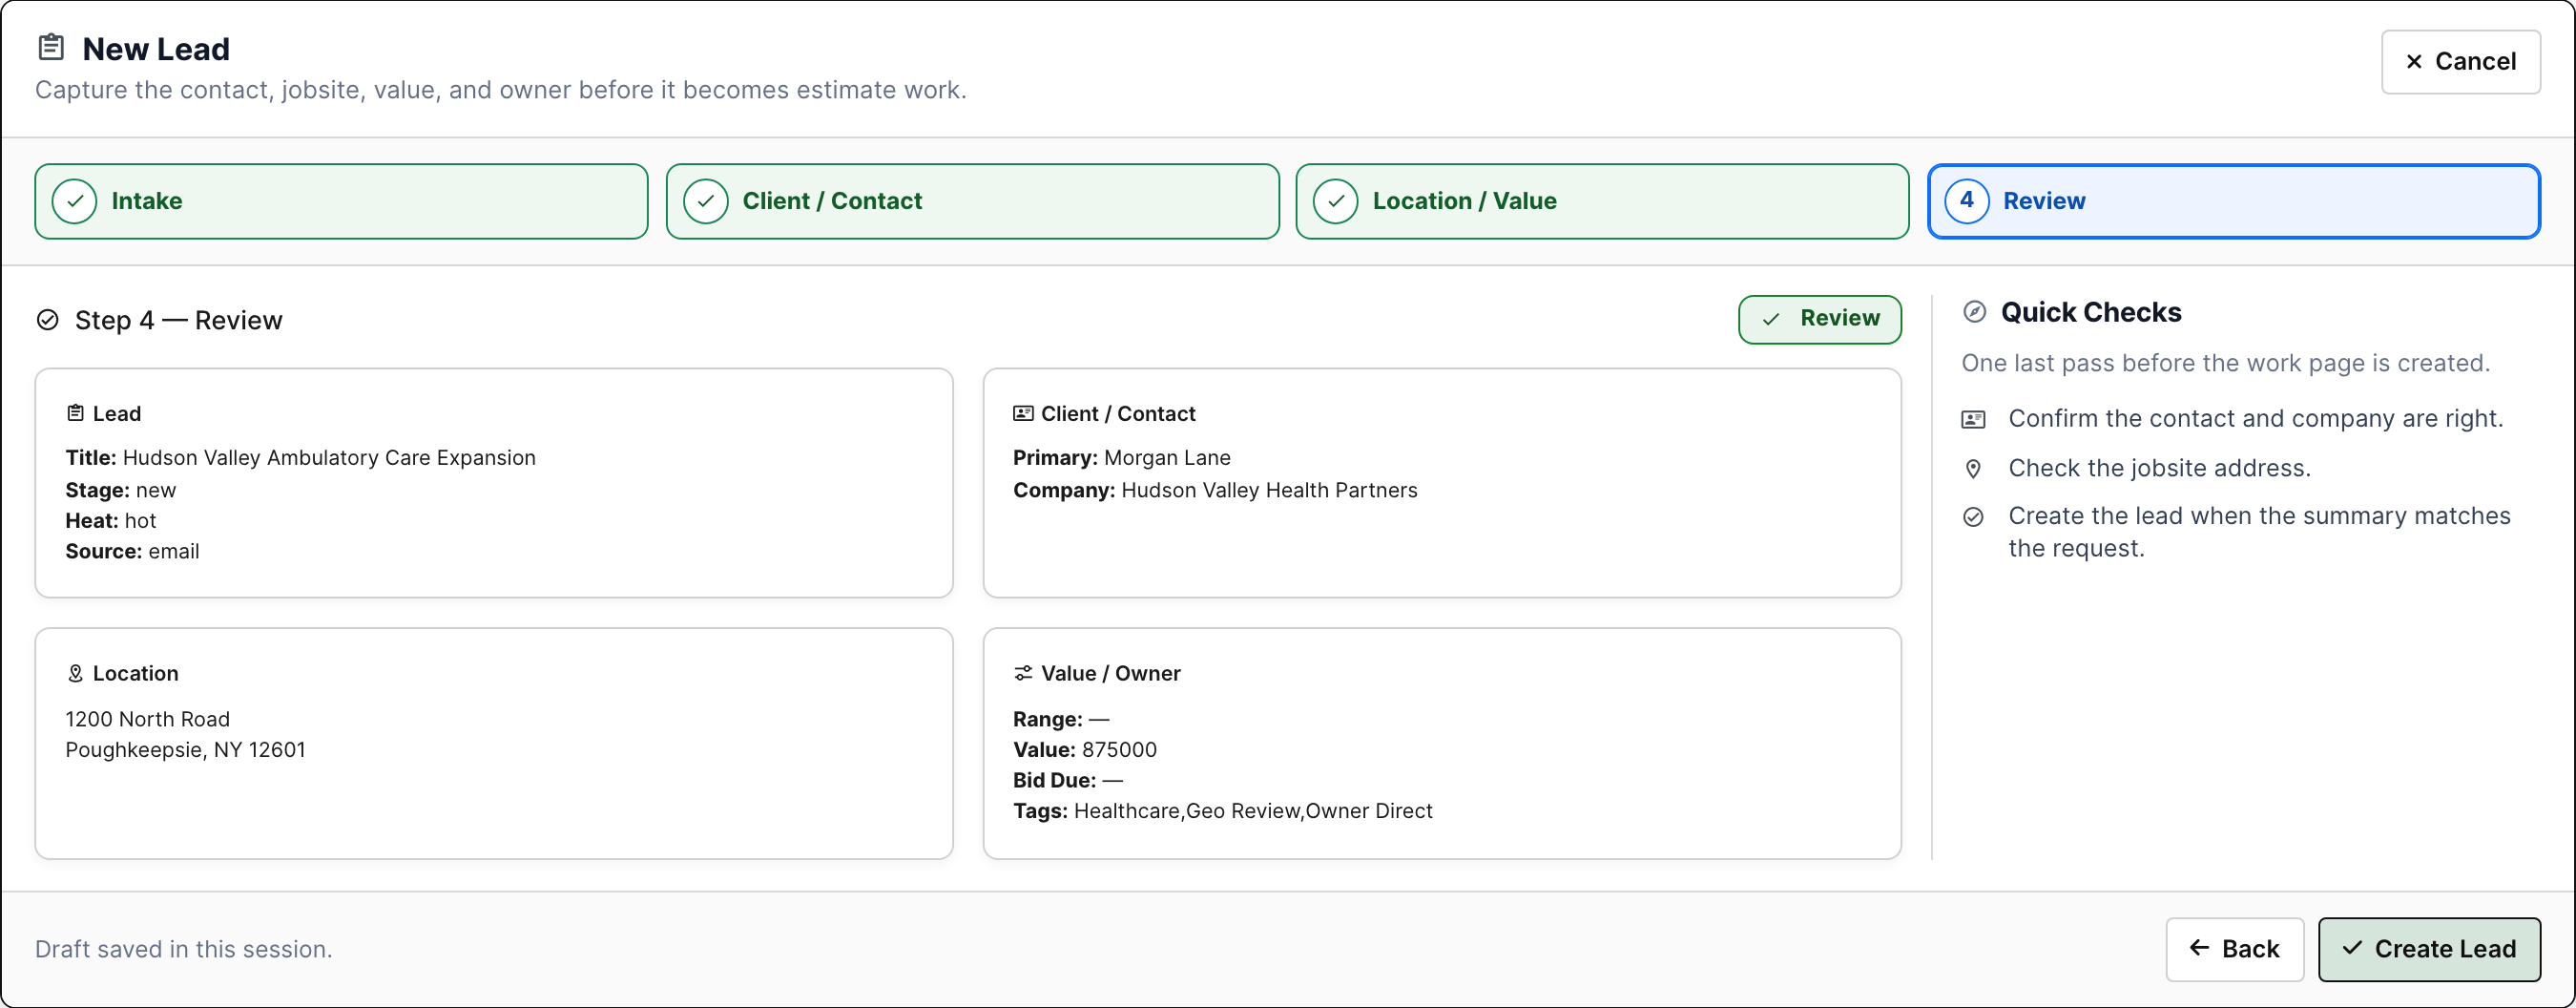Click the Create Lead button
Screen dimensions: 2576x1008
click(2429, 949)
